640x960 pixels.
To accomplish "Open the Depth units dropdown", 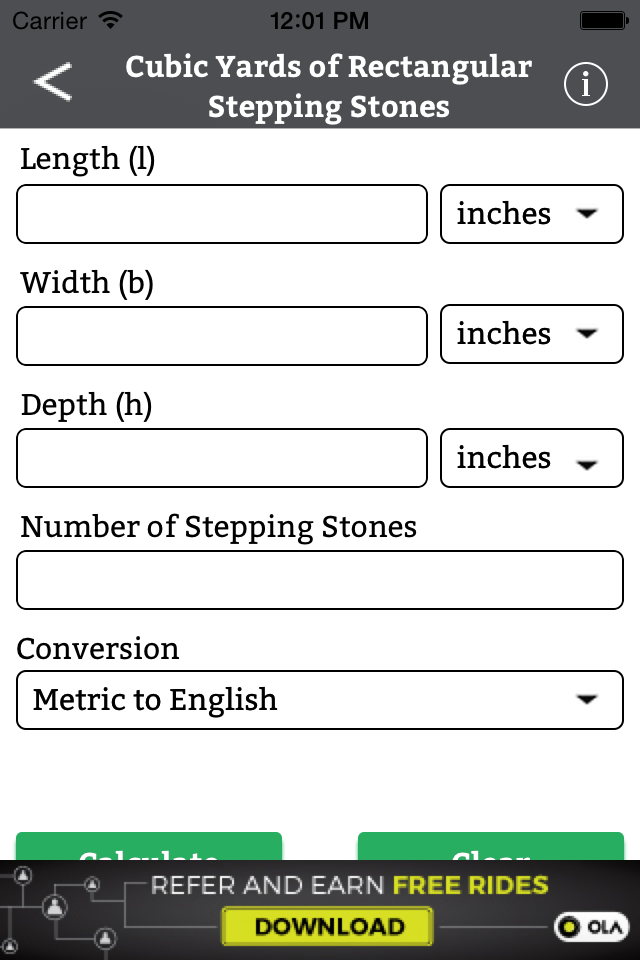I will [531, 458].
